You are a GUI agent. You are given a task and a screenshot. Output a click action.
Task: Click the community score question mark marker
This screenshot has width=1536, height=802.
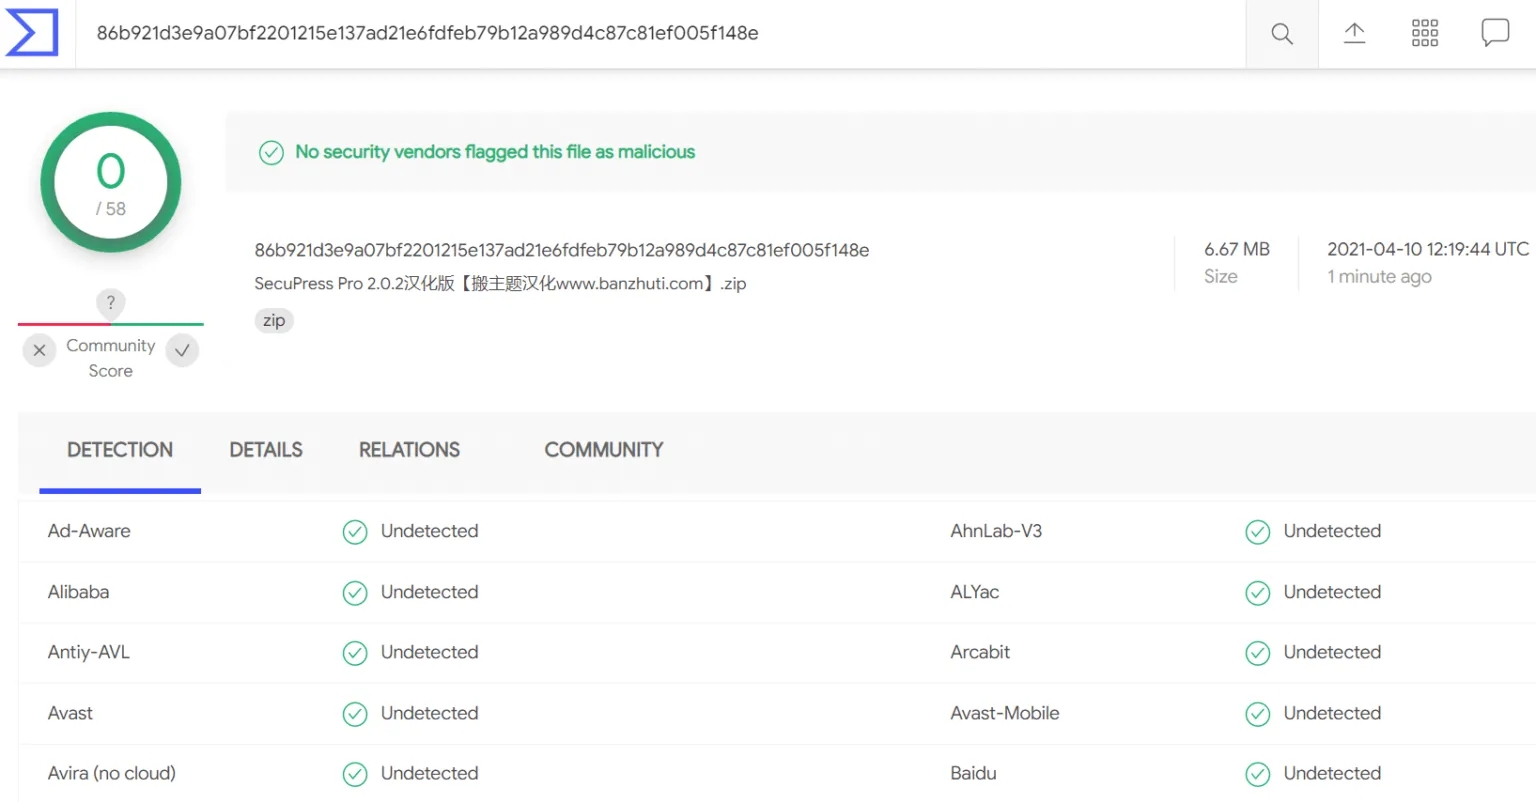click(x=110, y=303)
